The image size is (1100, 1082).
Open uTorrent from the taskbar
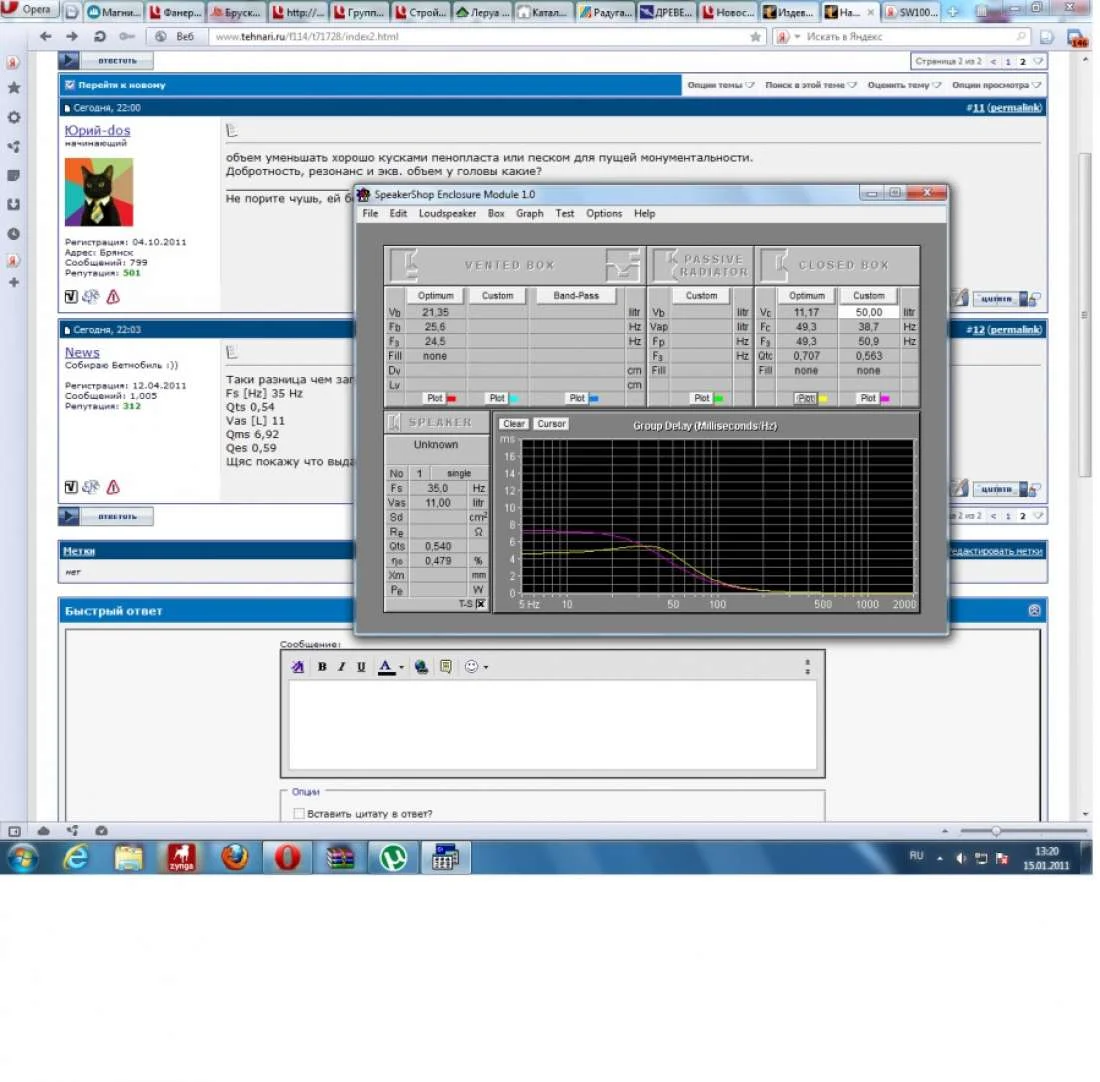click(393, 857)
